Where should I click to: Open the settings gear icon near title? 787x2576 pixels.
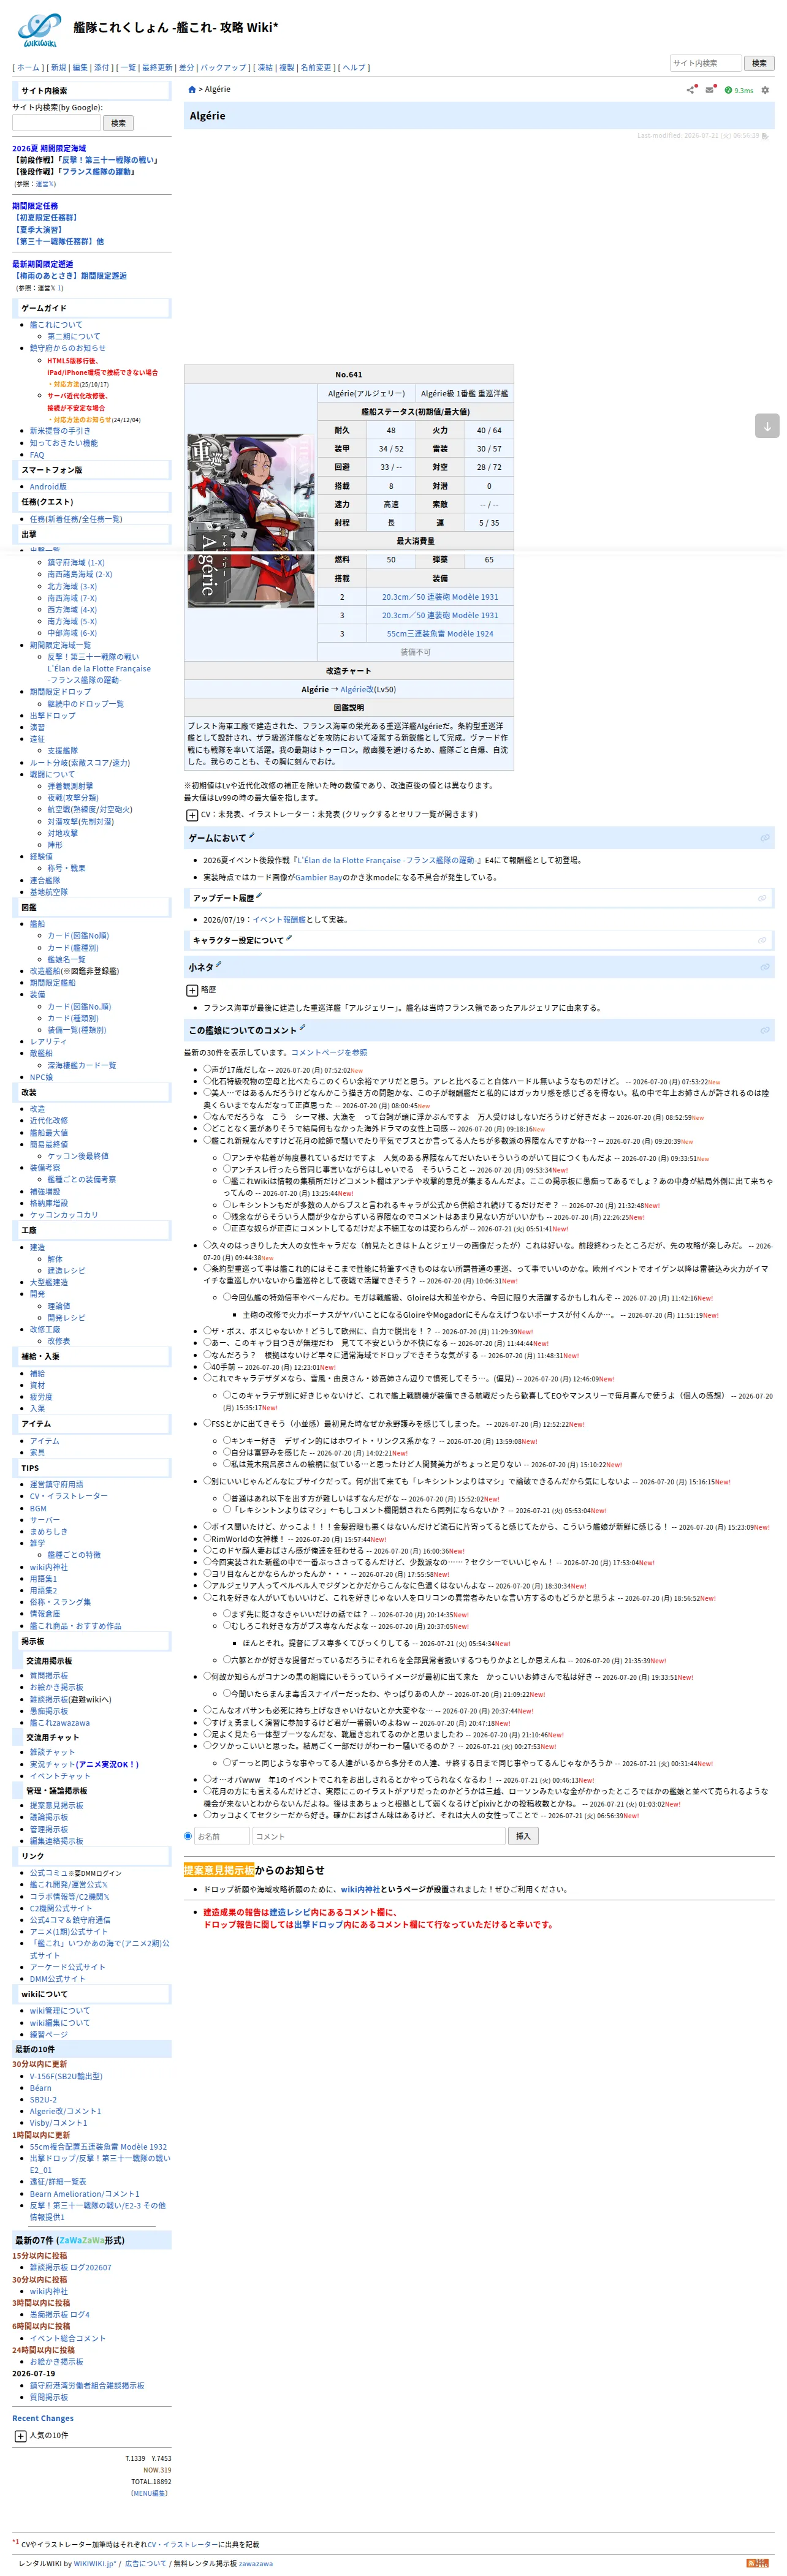[765, 90]
